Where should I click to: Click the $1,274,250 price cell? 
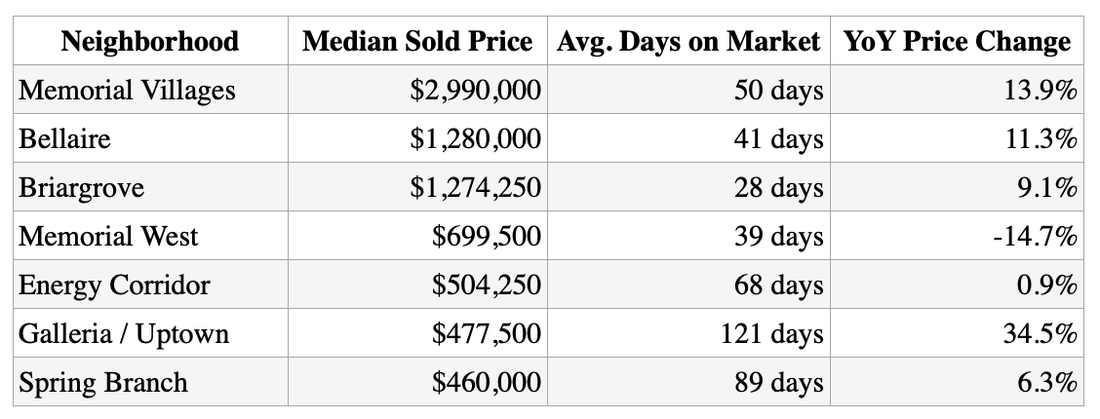click(x=417, y=187)
